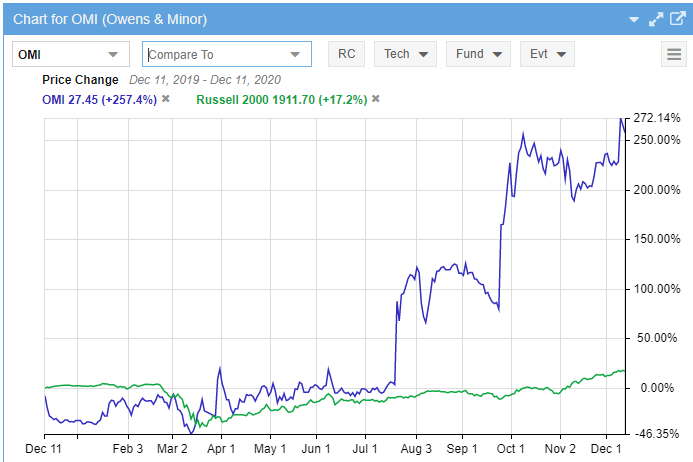Click the Sep 1 date label
Image resolution: width=693 pixels, height=462 pixels.
462,449
